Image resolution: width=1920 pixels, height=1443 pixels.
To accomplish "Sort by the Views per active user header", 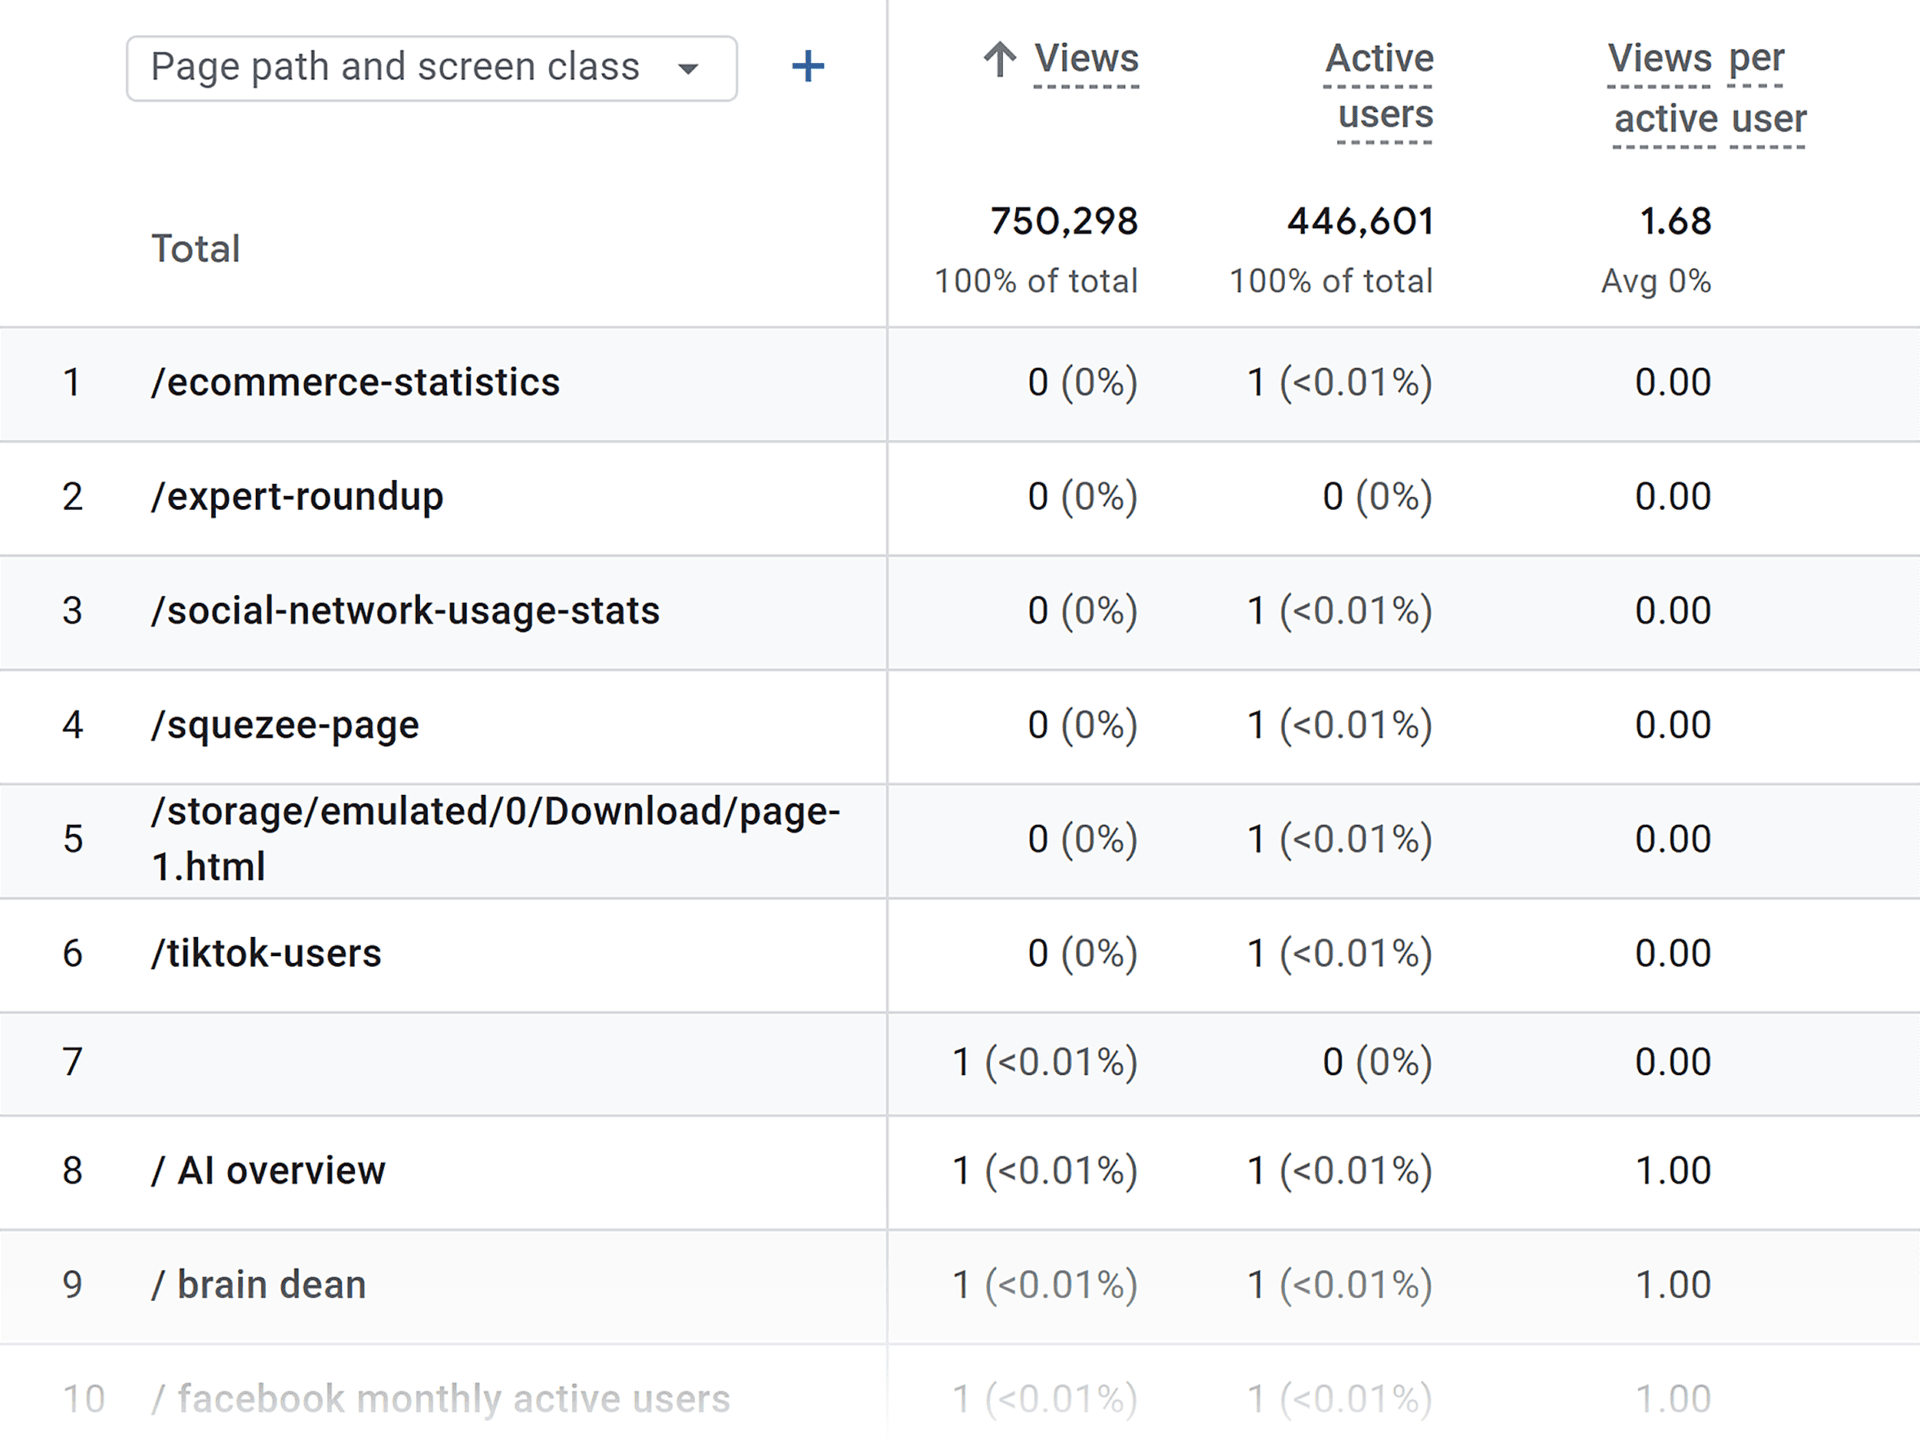I will click(x=1708, y=88).
